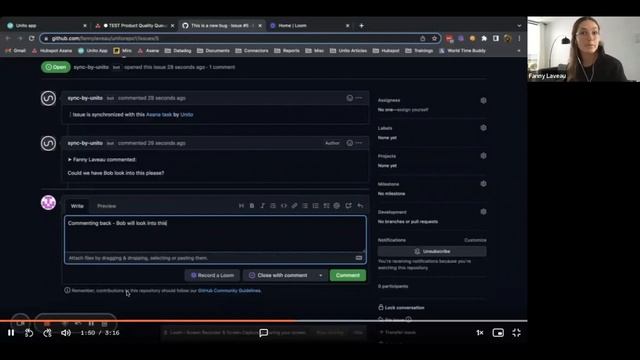Open the Reports bookmarks folder
Screen dimensions: 640x360
[287, 51]
